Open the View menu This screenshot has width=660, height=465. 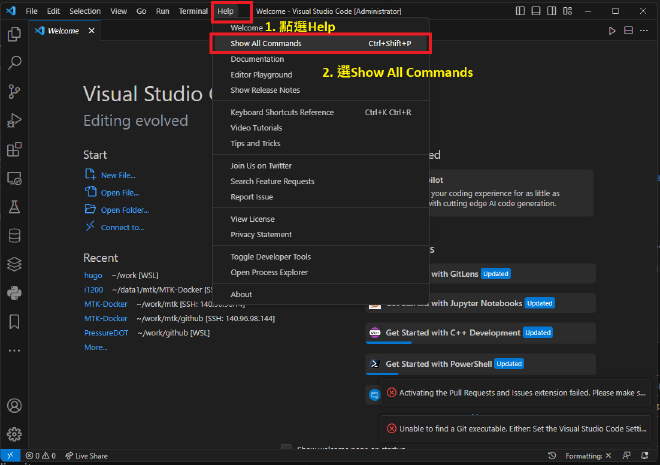(119, 11)
